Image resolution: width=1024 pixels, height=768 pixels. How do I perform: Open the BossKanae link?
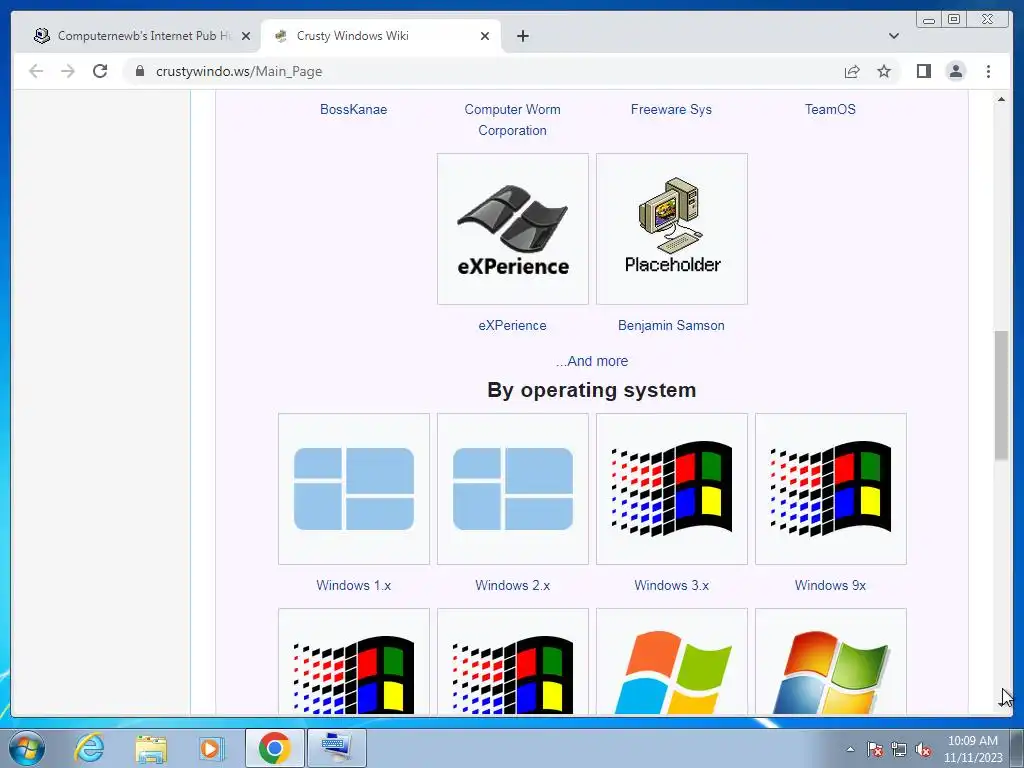[353, 109]
